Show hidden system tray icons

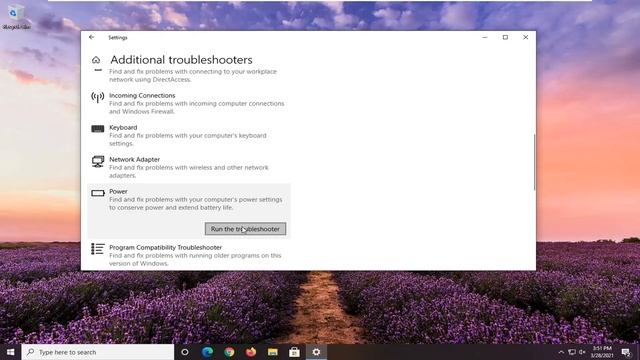point(561,352)
